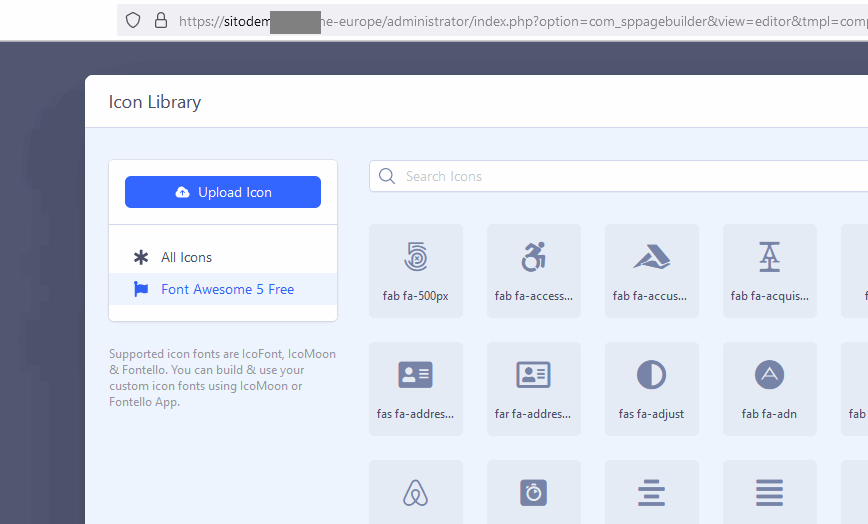Click the shield icon in the address bar
Screen dimensions: 868x524
click(133, 20)
